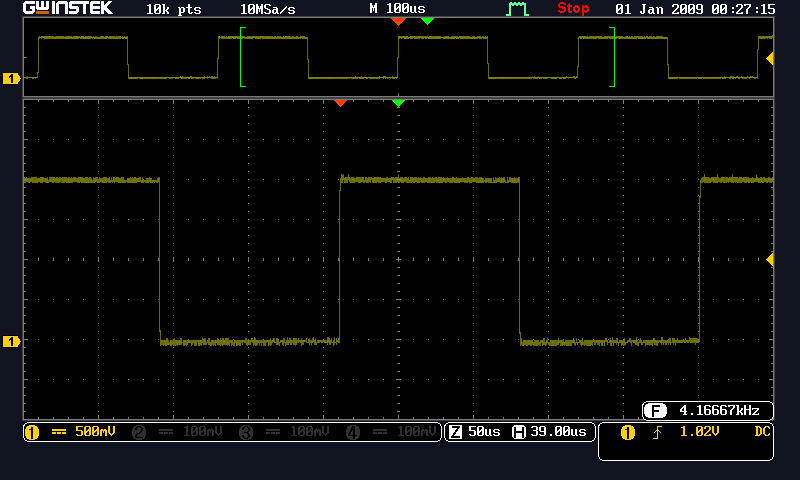This screenshot has width=800, height=480.
Task: Toggle channel 1 at 500mV
Action: [x=70, y=432]
